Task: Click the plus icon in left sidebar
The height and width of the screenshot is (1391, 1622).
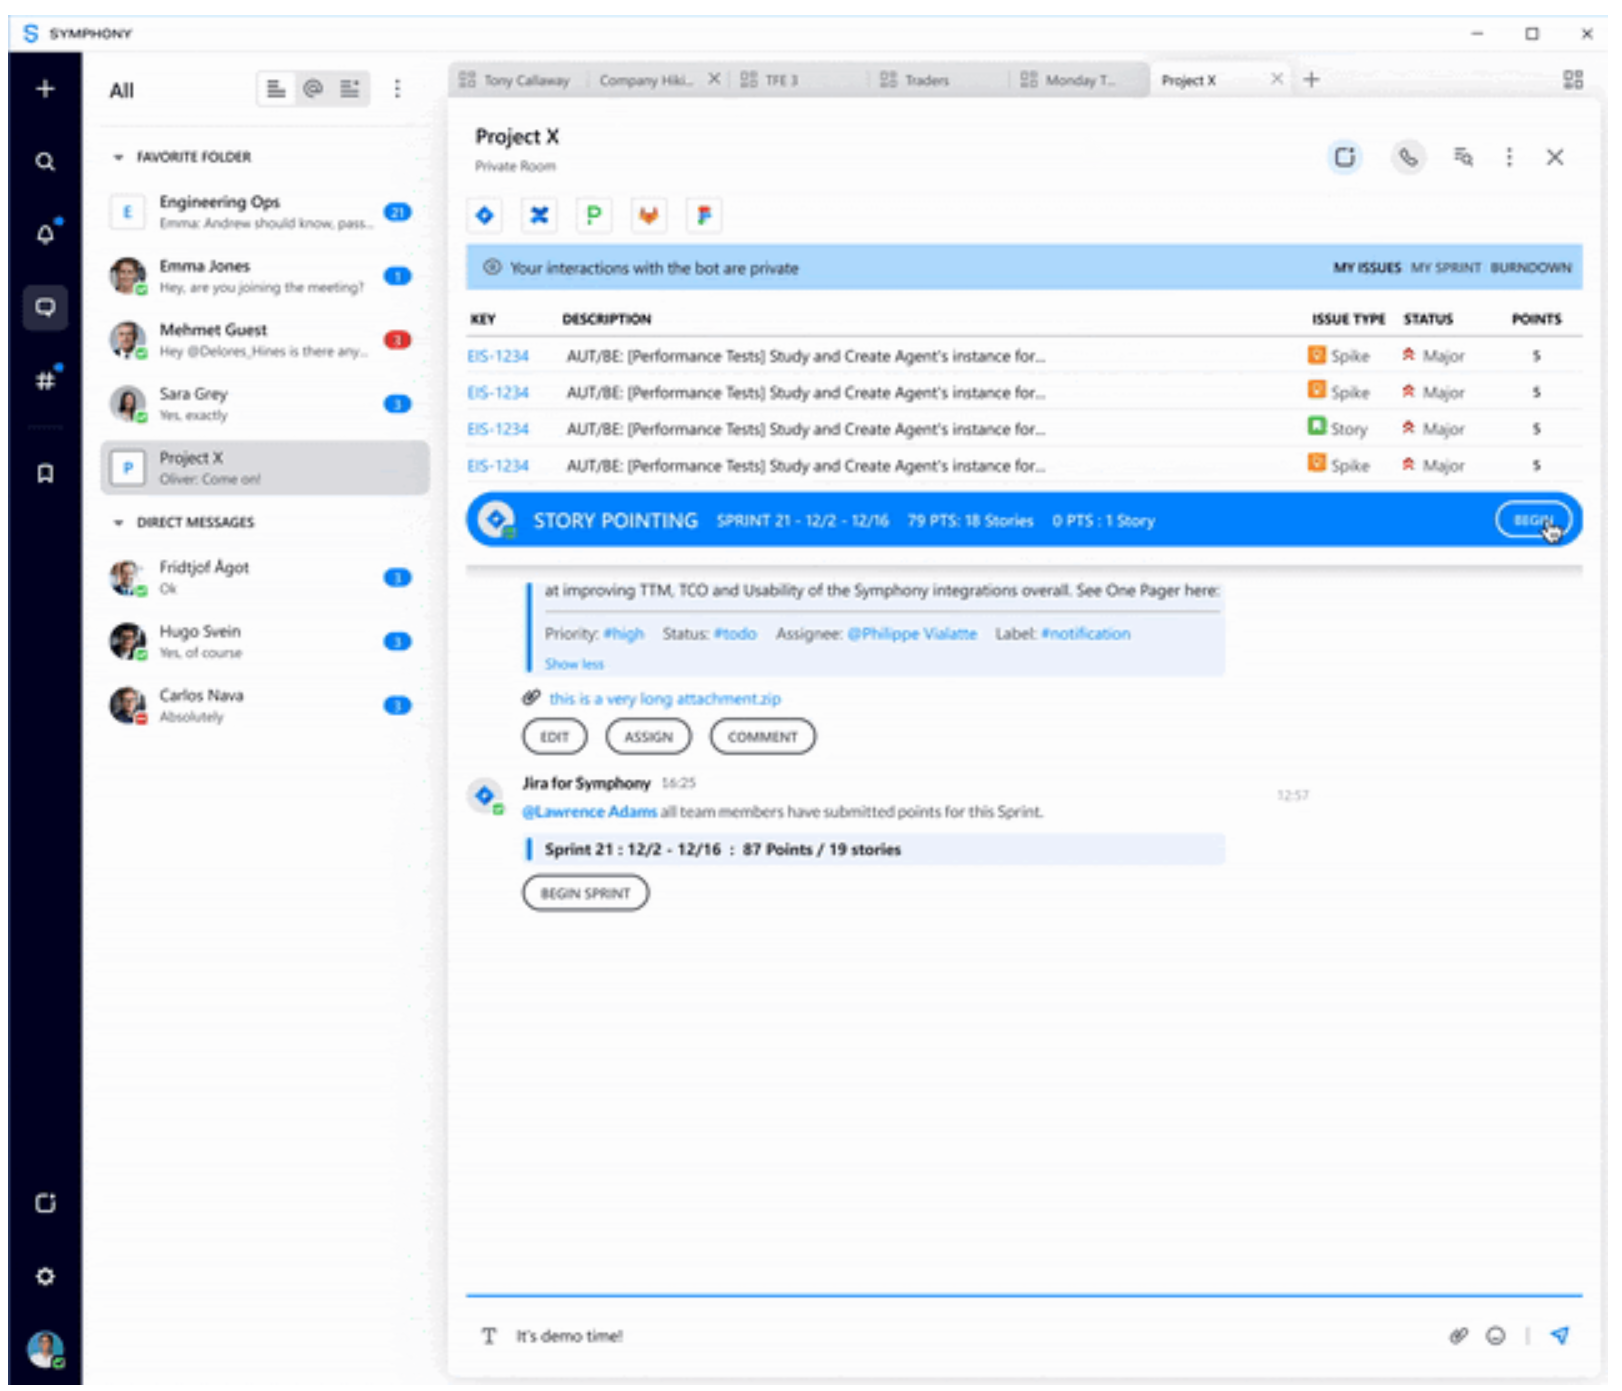Action: tap(45, 89)
